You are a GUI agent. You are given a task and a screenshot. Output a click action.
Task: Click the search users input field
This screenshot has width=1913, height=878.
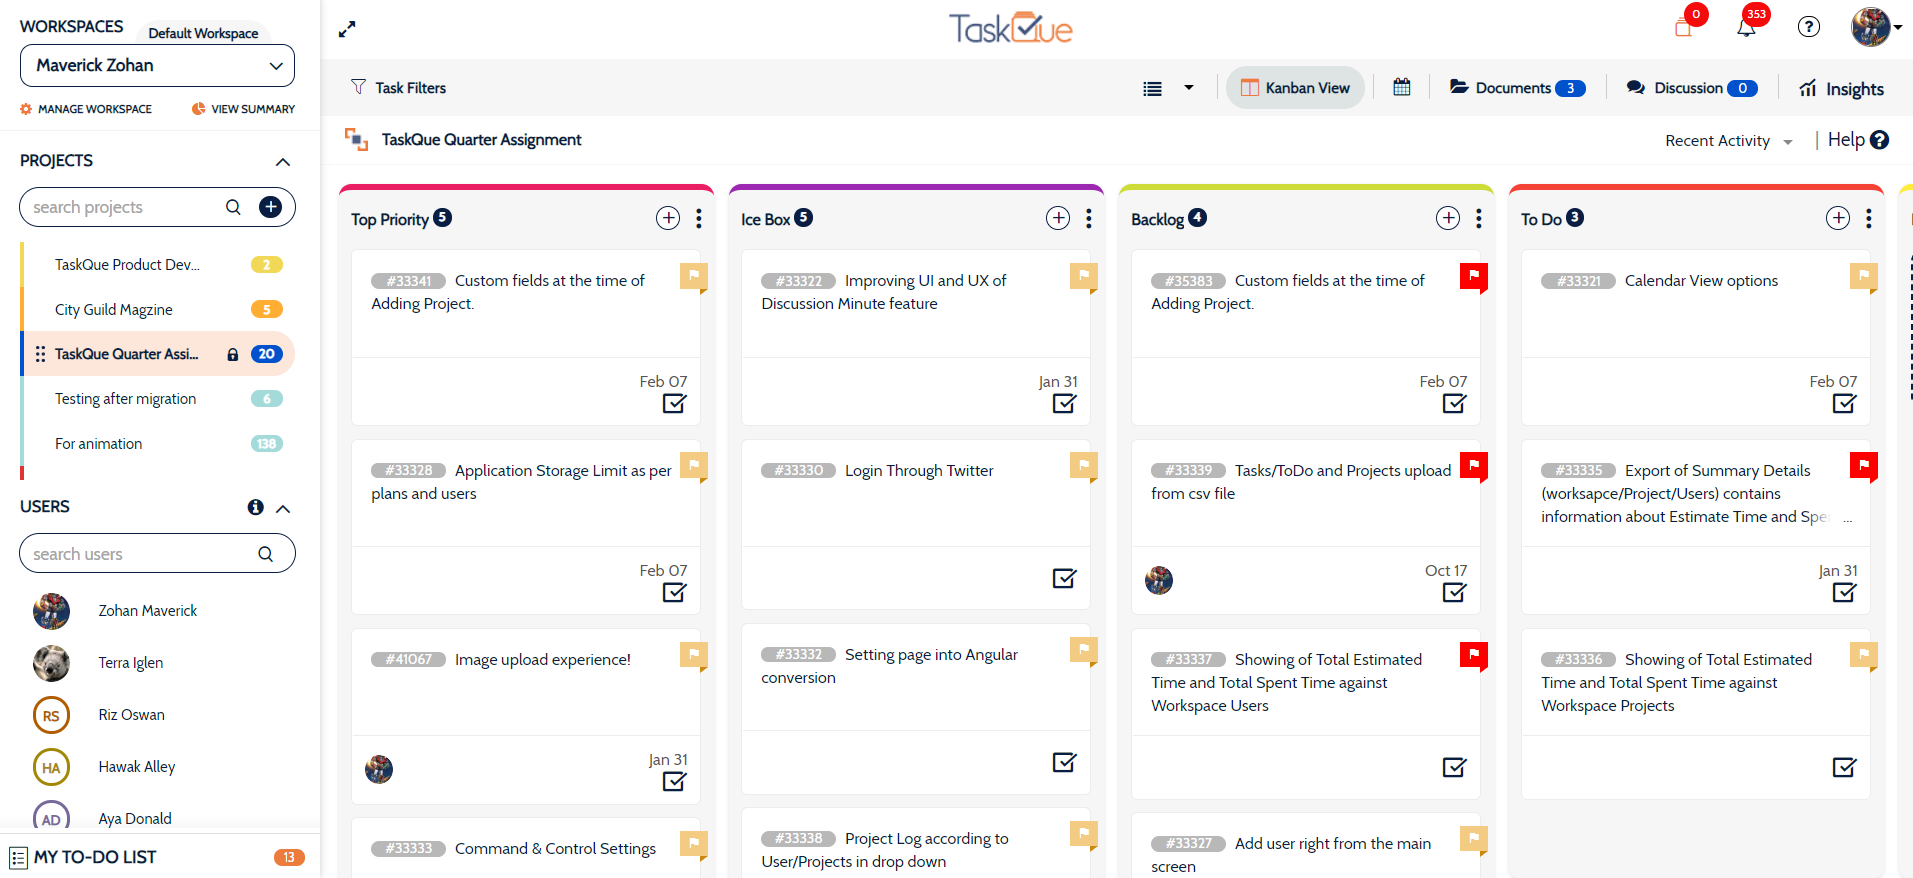click(x=140, y=554)
